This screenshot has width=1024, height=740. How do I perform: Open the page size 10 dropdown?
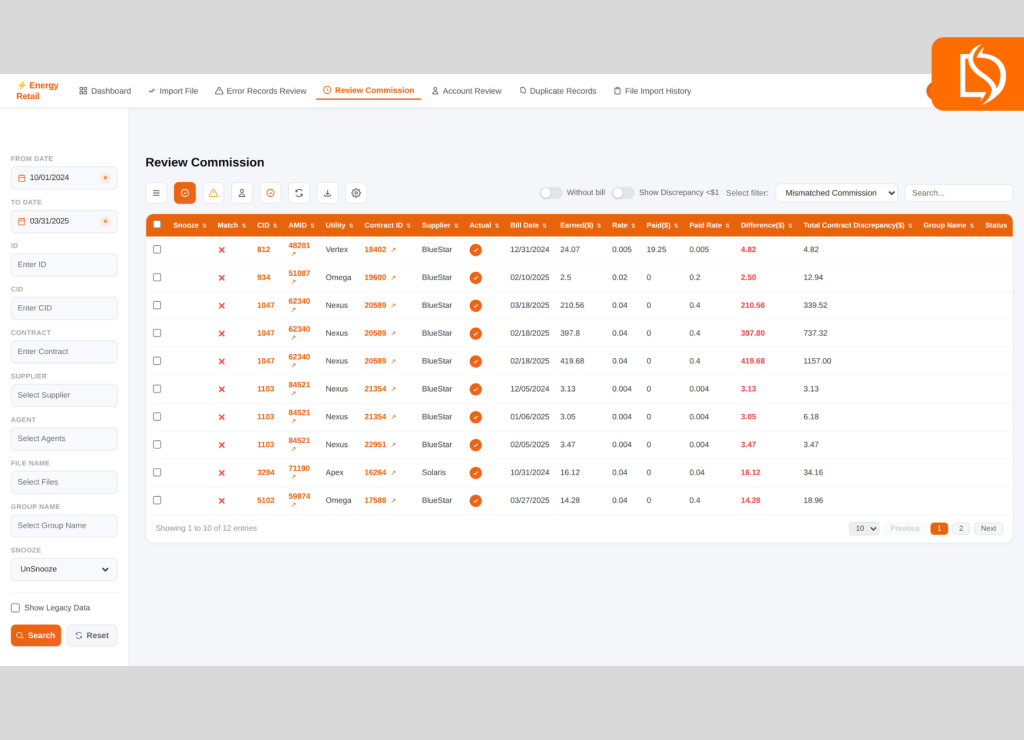click(863, 528)
